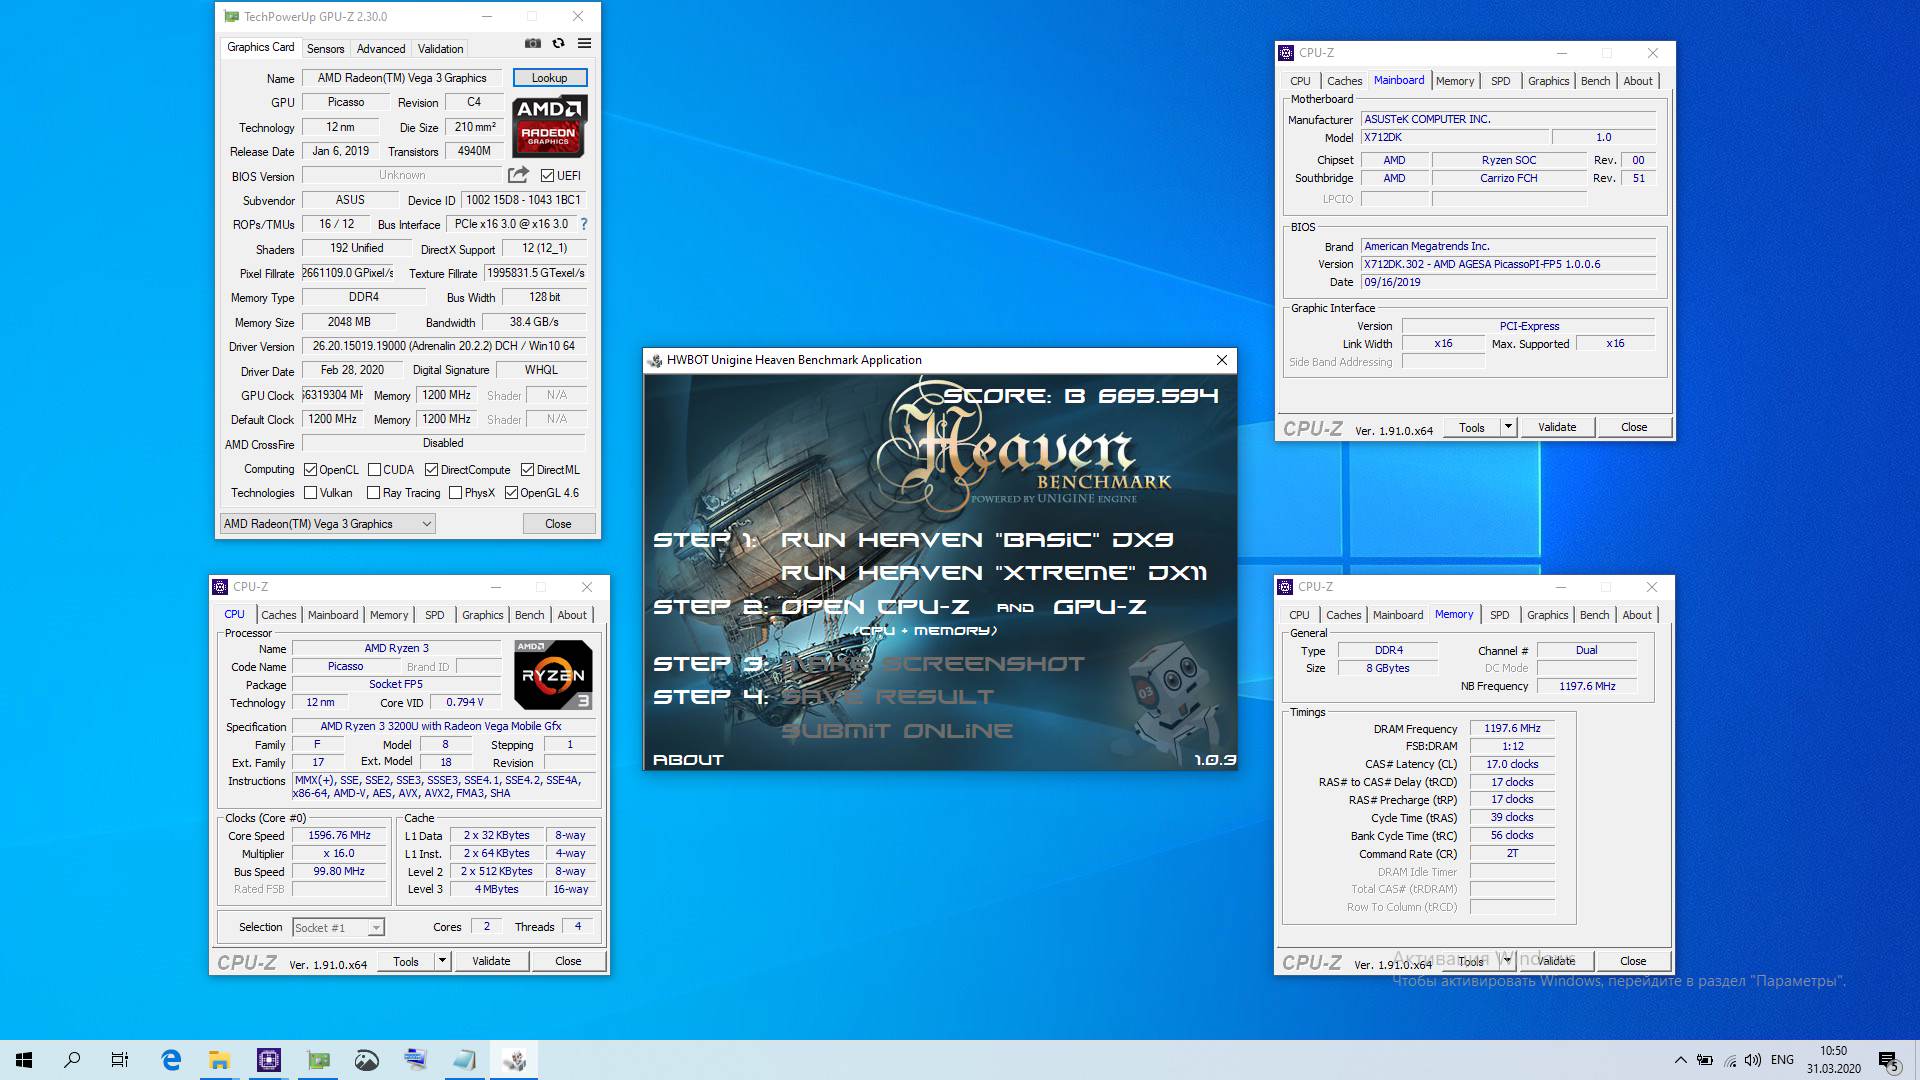This screenshot has width=1920, height=1080.
Task: Expand Tools dropdown arrow in Mainboard window
Action: click(x=1508, y=427)
